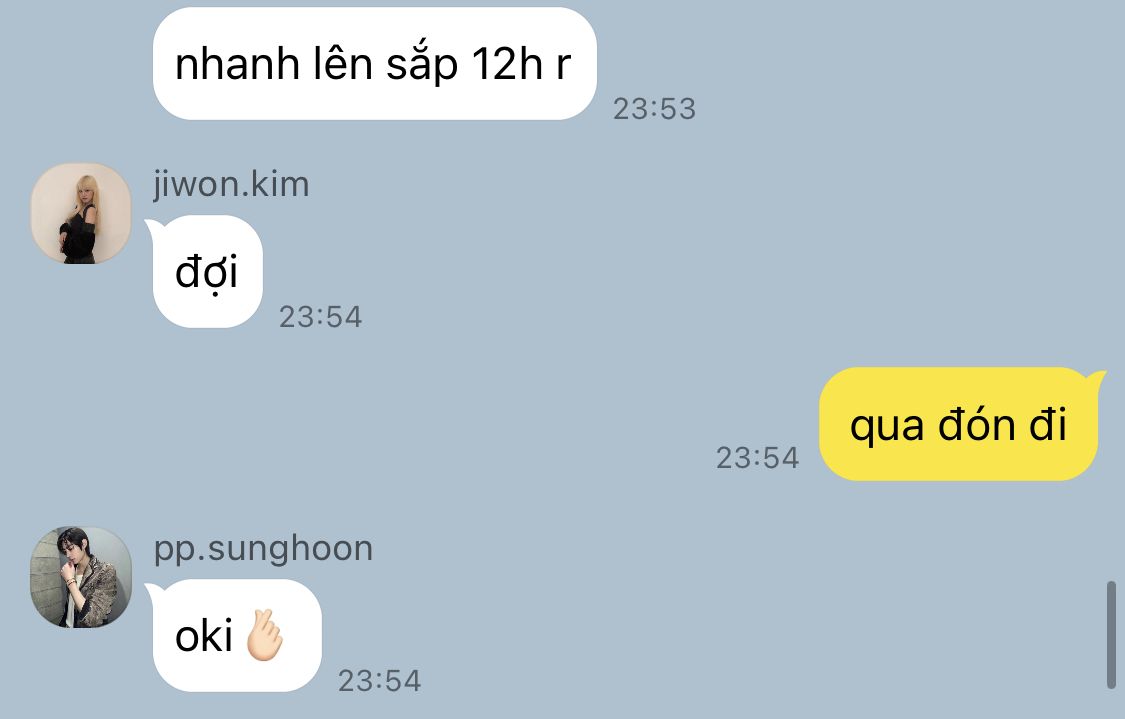Select the "đợi" message bubble
Viewport: 1125px width, 719px height.
point(207,272)
